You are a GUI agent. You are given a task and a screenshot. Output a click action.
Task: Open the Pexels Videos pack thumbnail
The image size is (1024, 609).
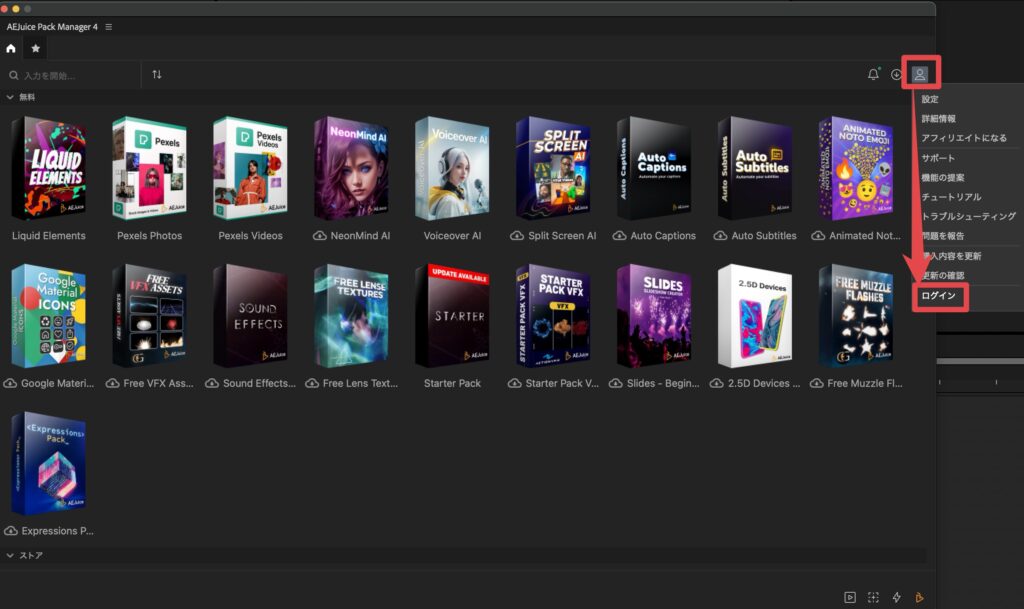click(x=251, y=168)
